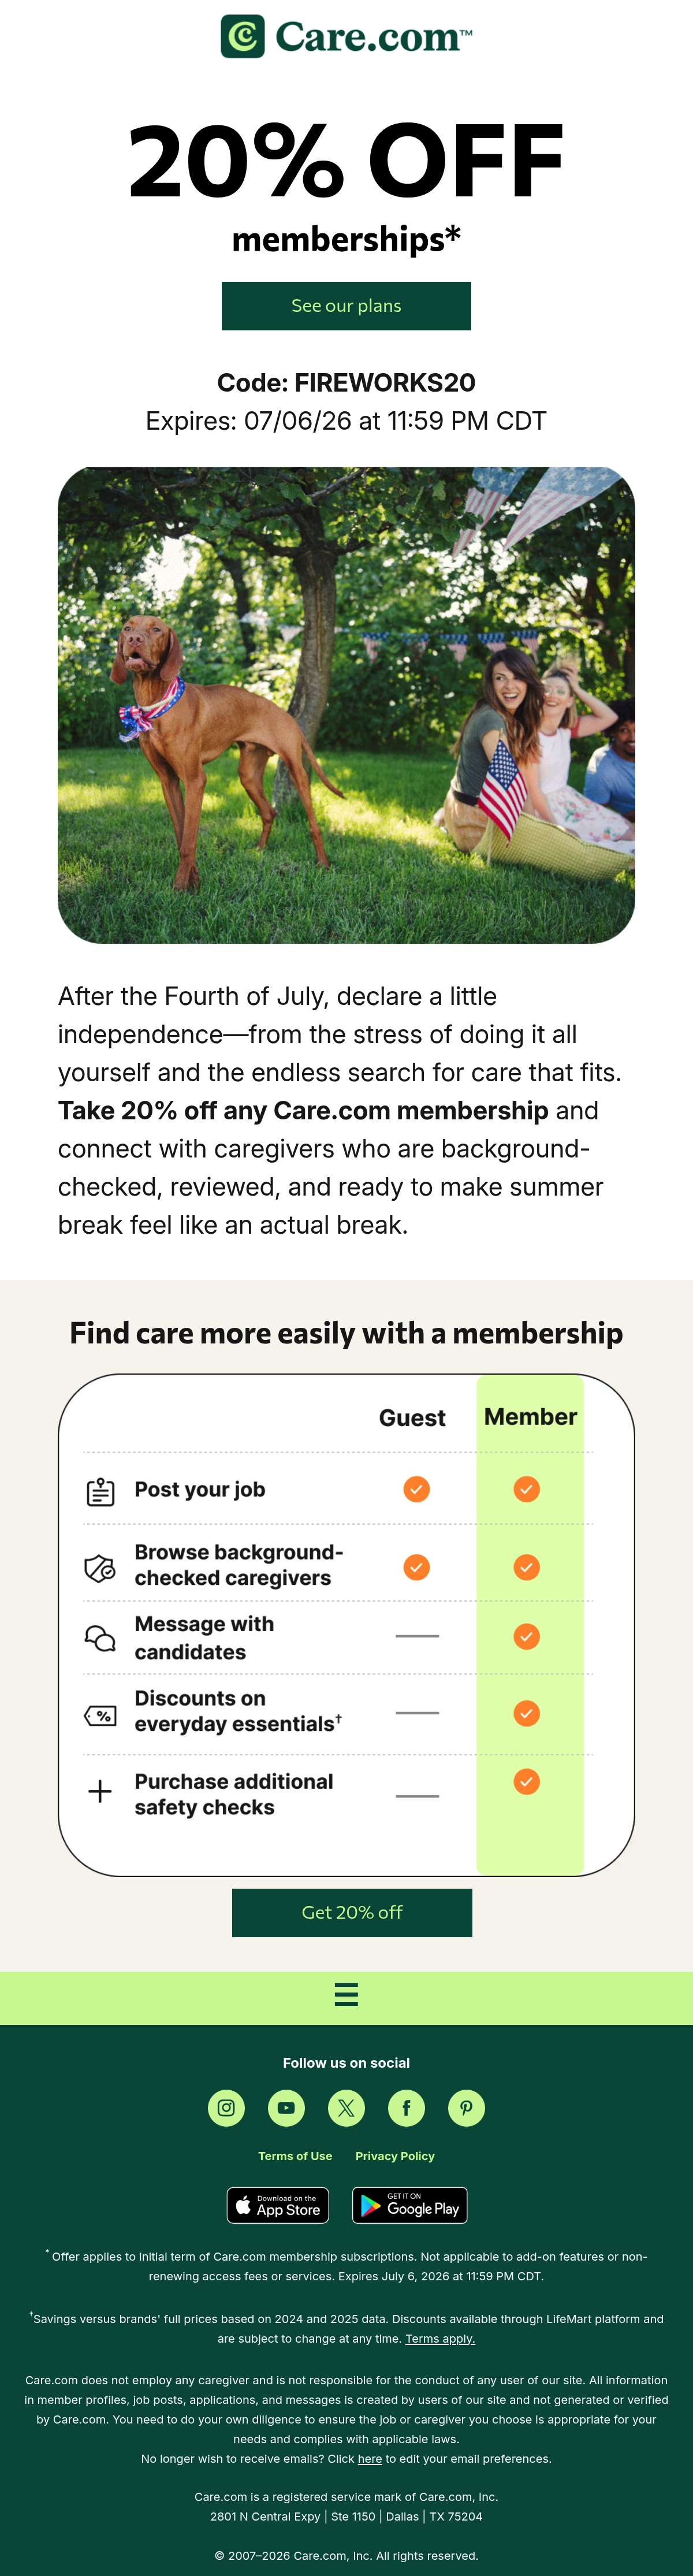Open the YouTube social icon
Screen dimensions: 693x2576
(286, 2108)
